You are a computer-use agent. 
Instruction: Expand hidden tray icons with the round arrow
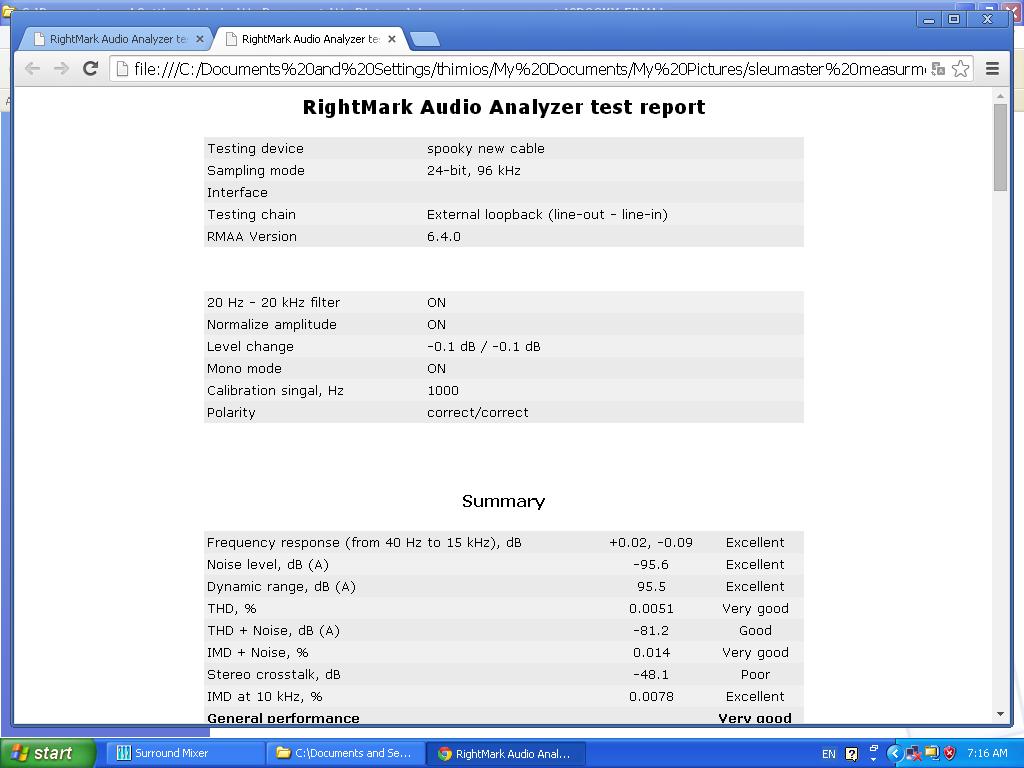pyautogui.click(x=894, y=754)
